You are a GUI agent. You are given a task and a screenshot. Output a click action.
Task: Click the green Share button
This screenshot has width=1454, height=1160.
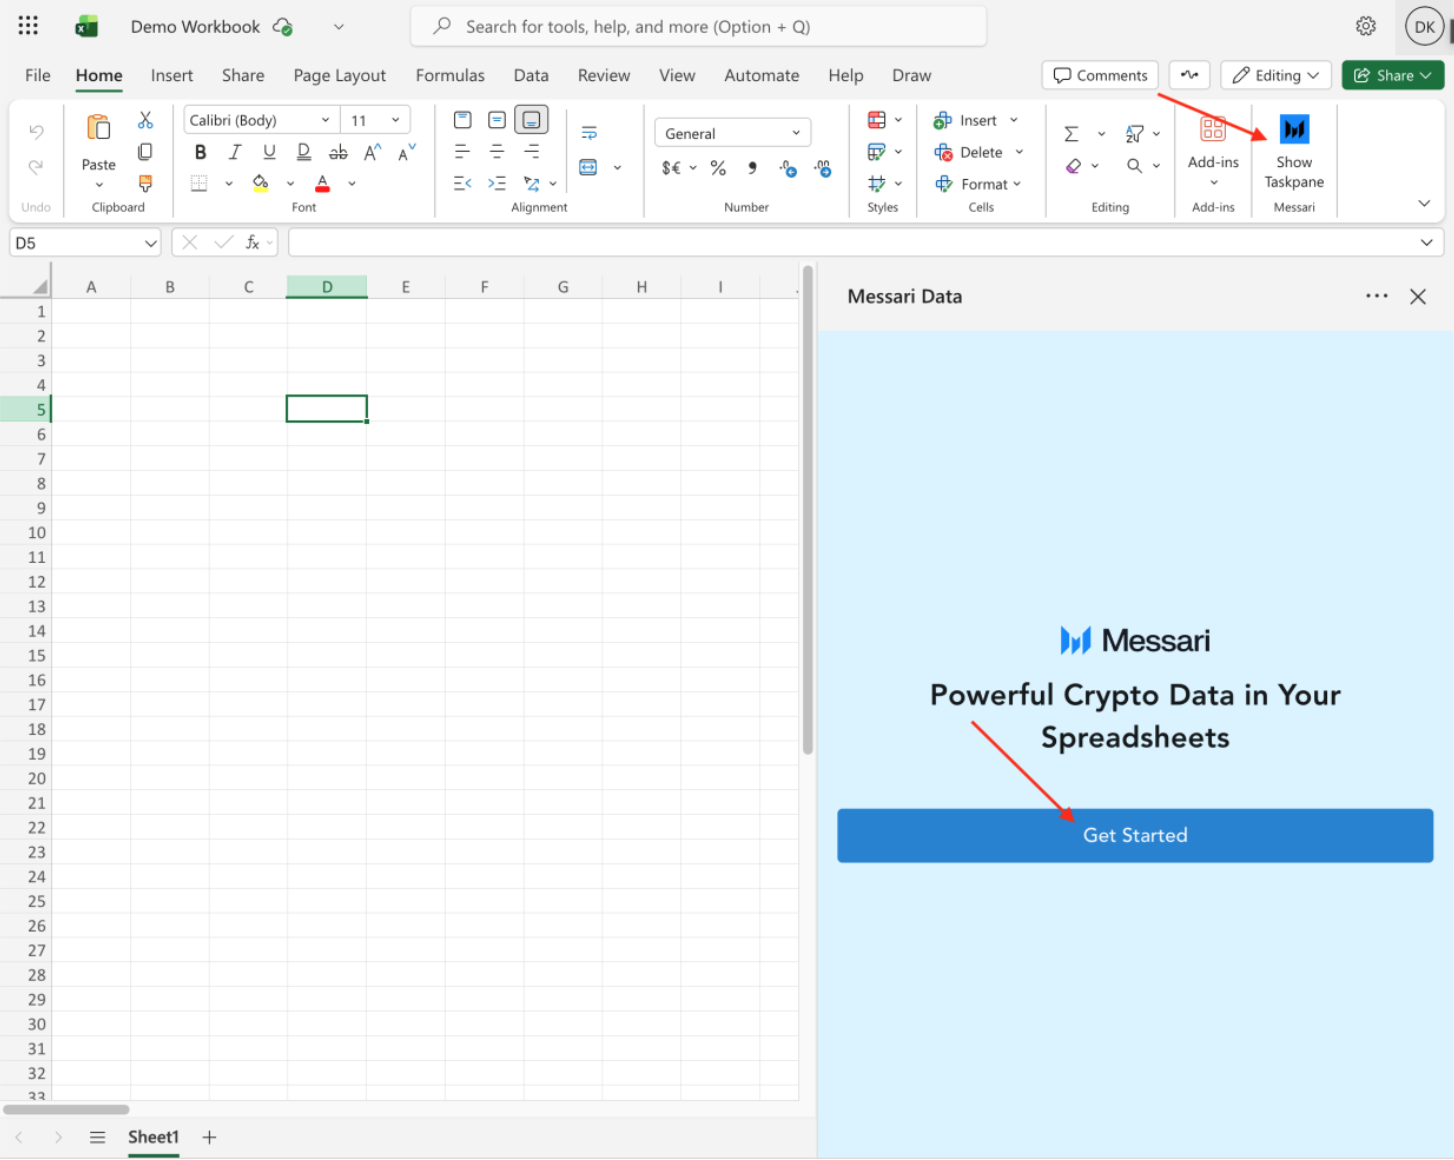(1393, 75)
